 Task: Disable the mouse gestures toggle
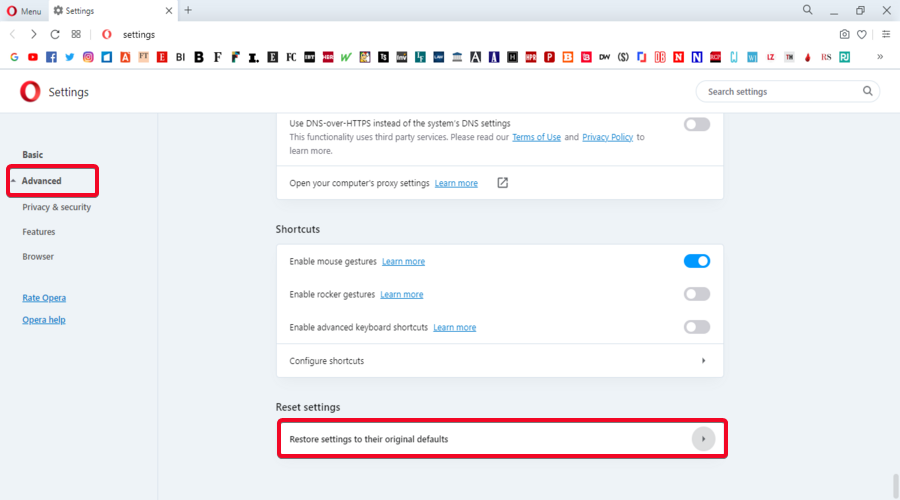696,261
